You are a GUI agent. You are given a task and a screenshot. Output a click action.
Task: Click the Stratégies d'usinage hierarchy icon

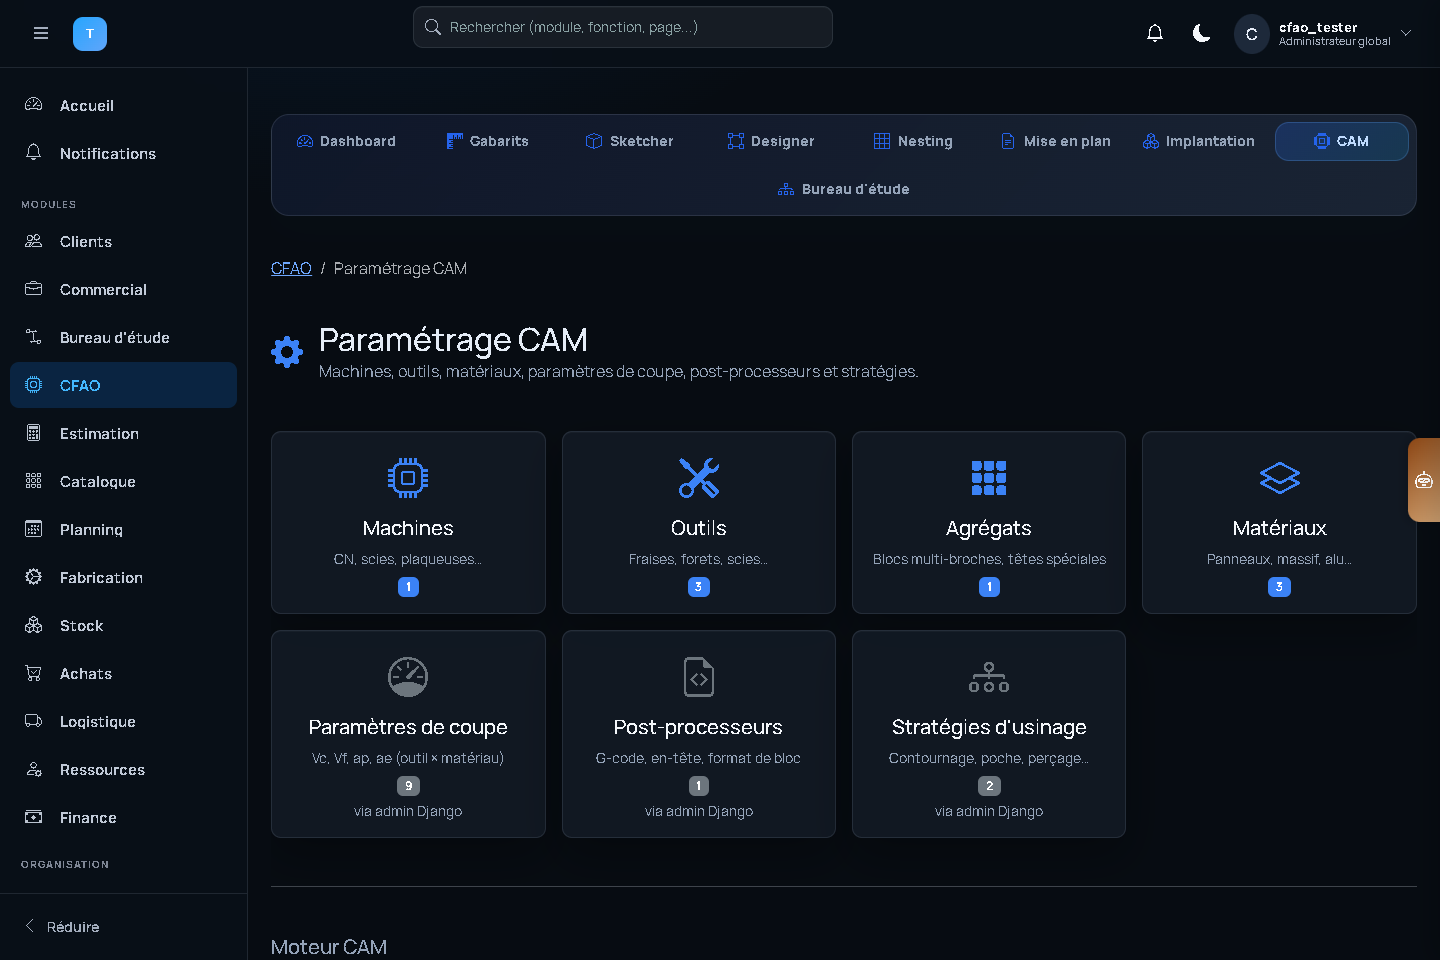989,677
